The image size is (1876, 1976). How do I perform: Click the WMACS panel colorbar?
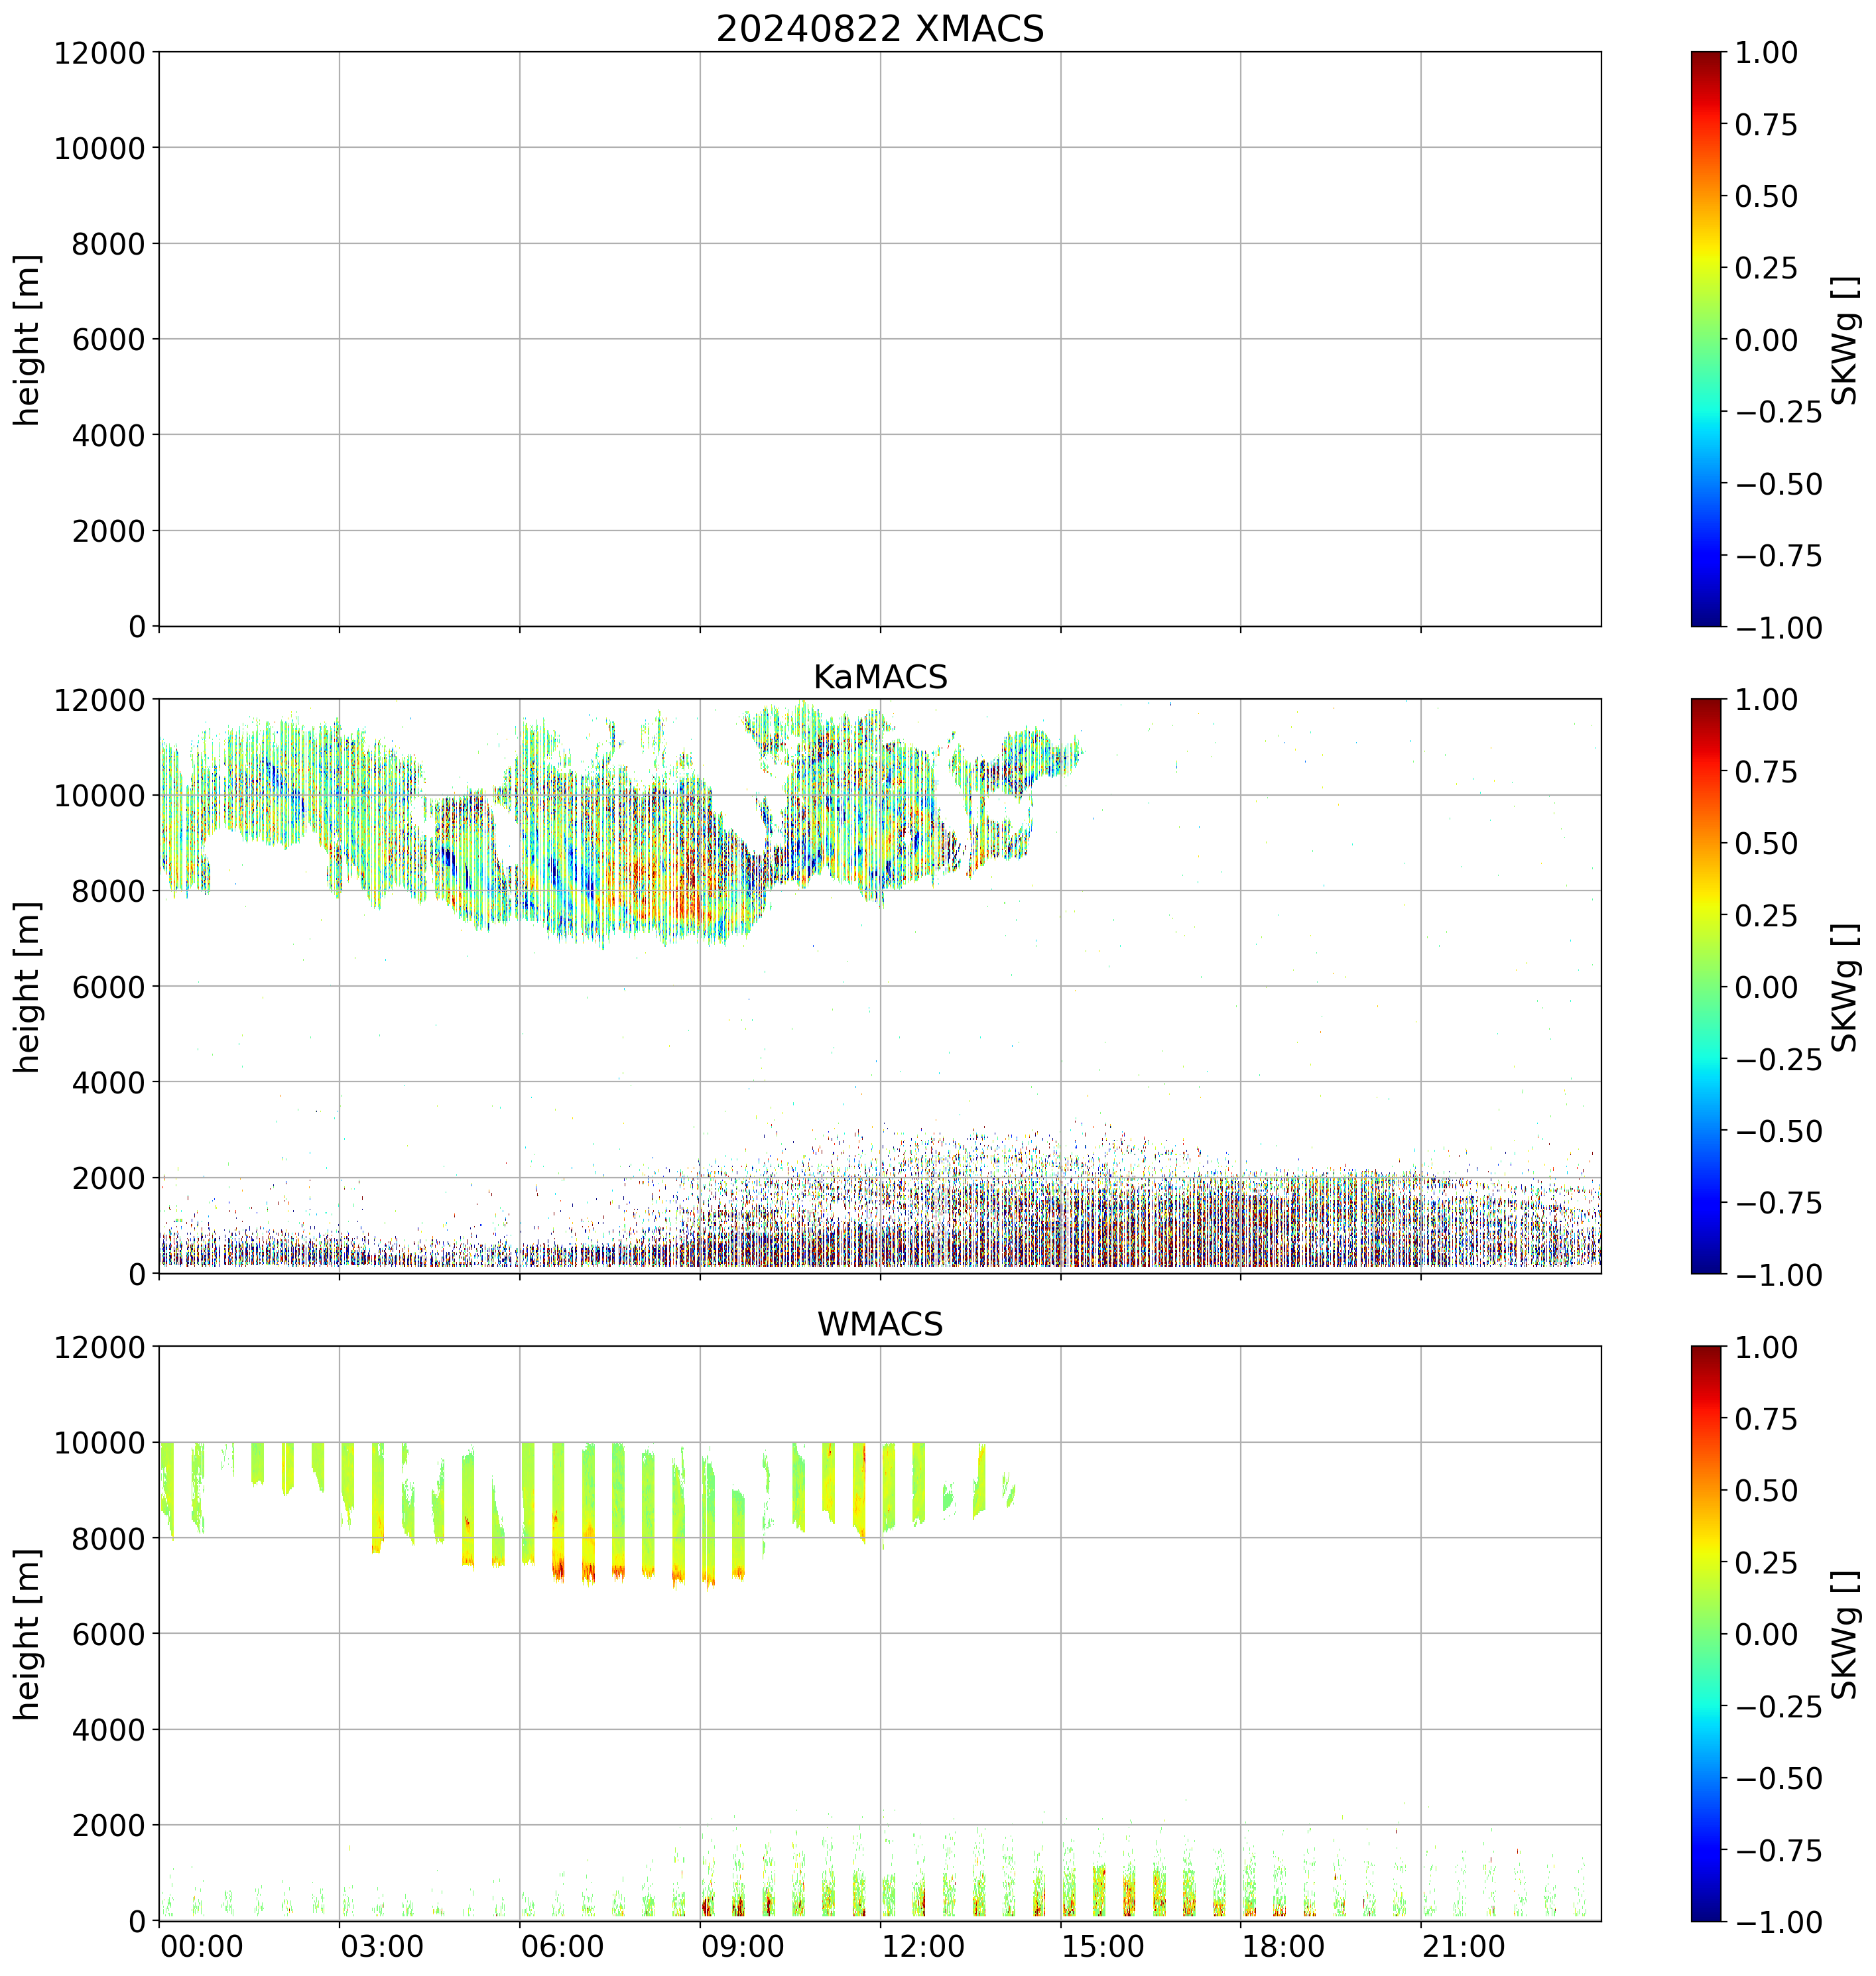tap(1706, 1633)
